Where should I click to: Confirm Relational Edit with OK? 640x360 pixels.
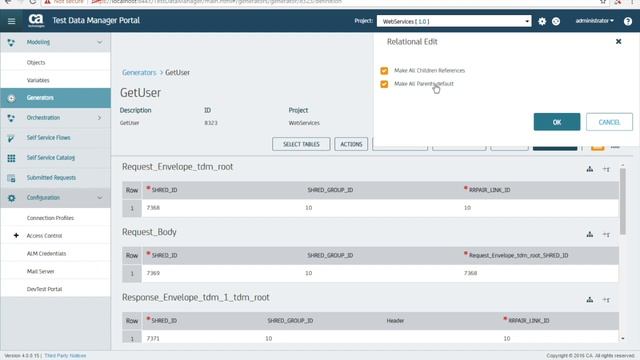tap(557, 122)
